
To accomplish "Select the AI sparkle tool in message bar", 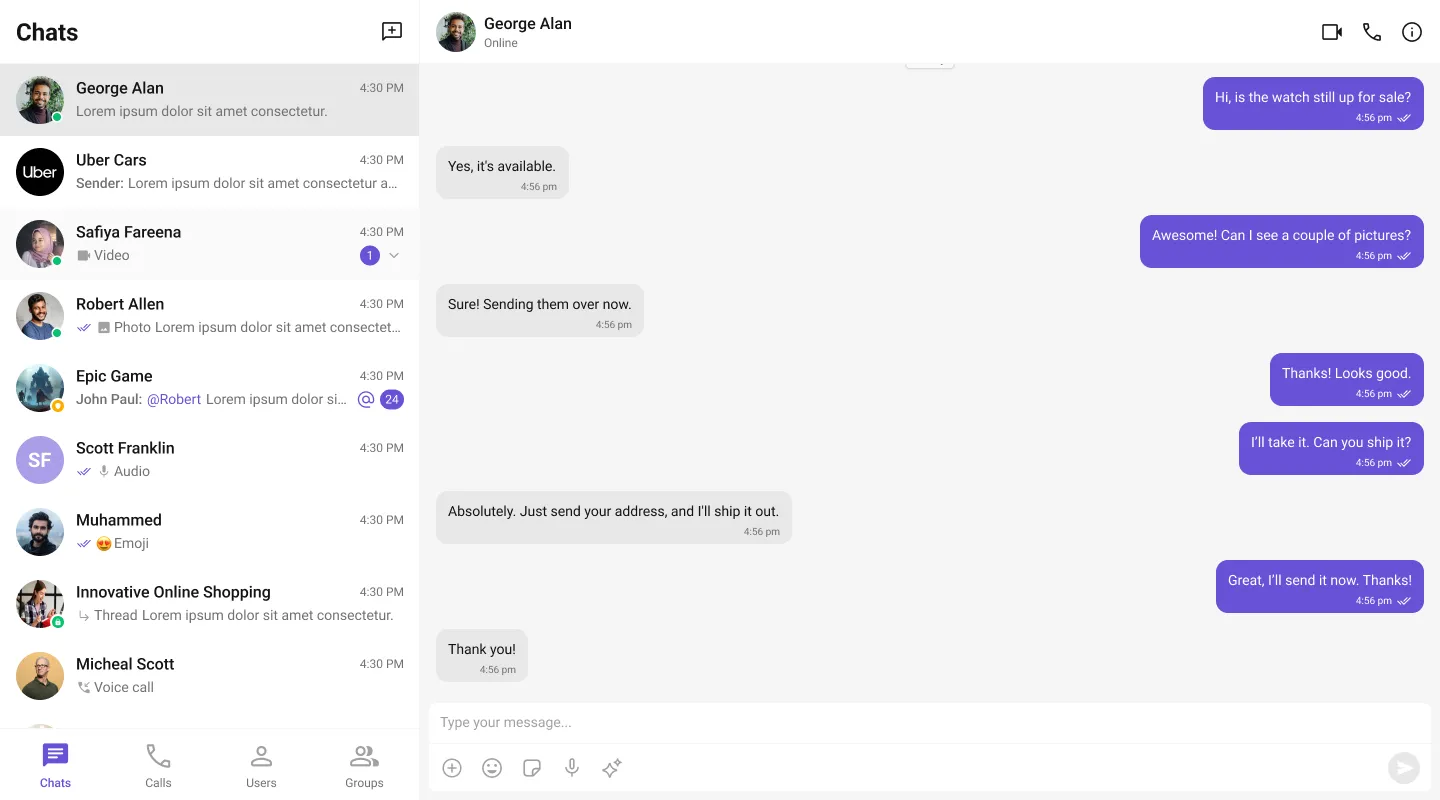I will (612, 768).
